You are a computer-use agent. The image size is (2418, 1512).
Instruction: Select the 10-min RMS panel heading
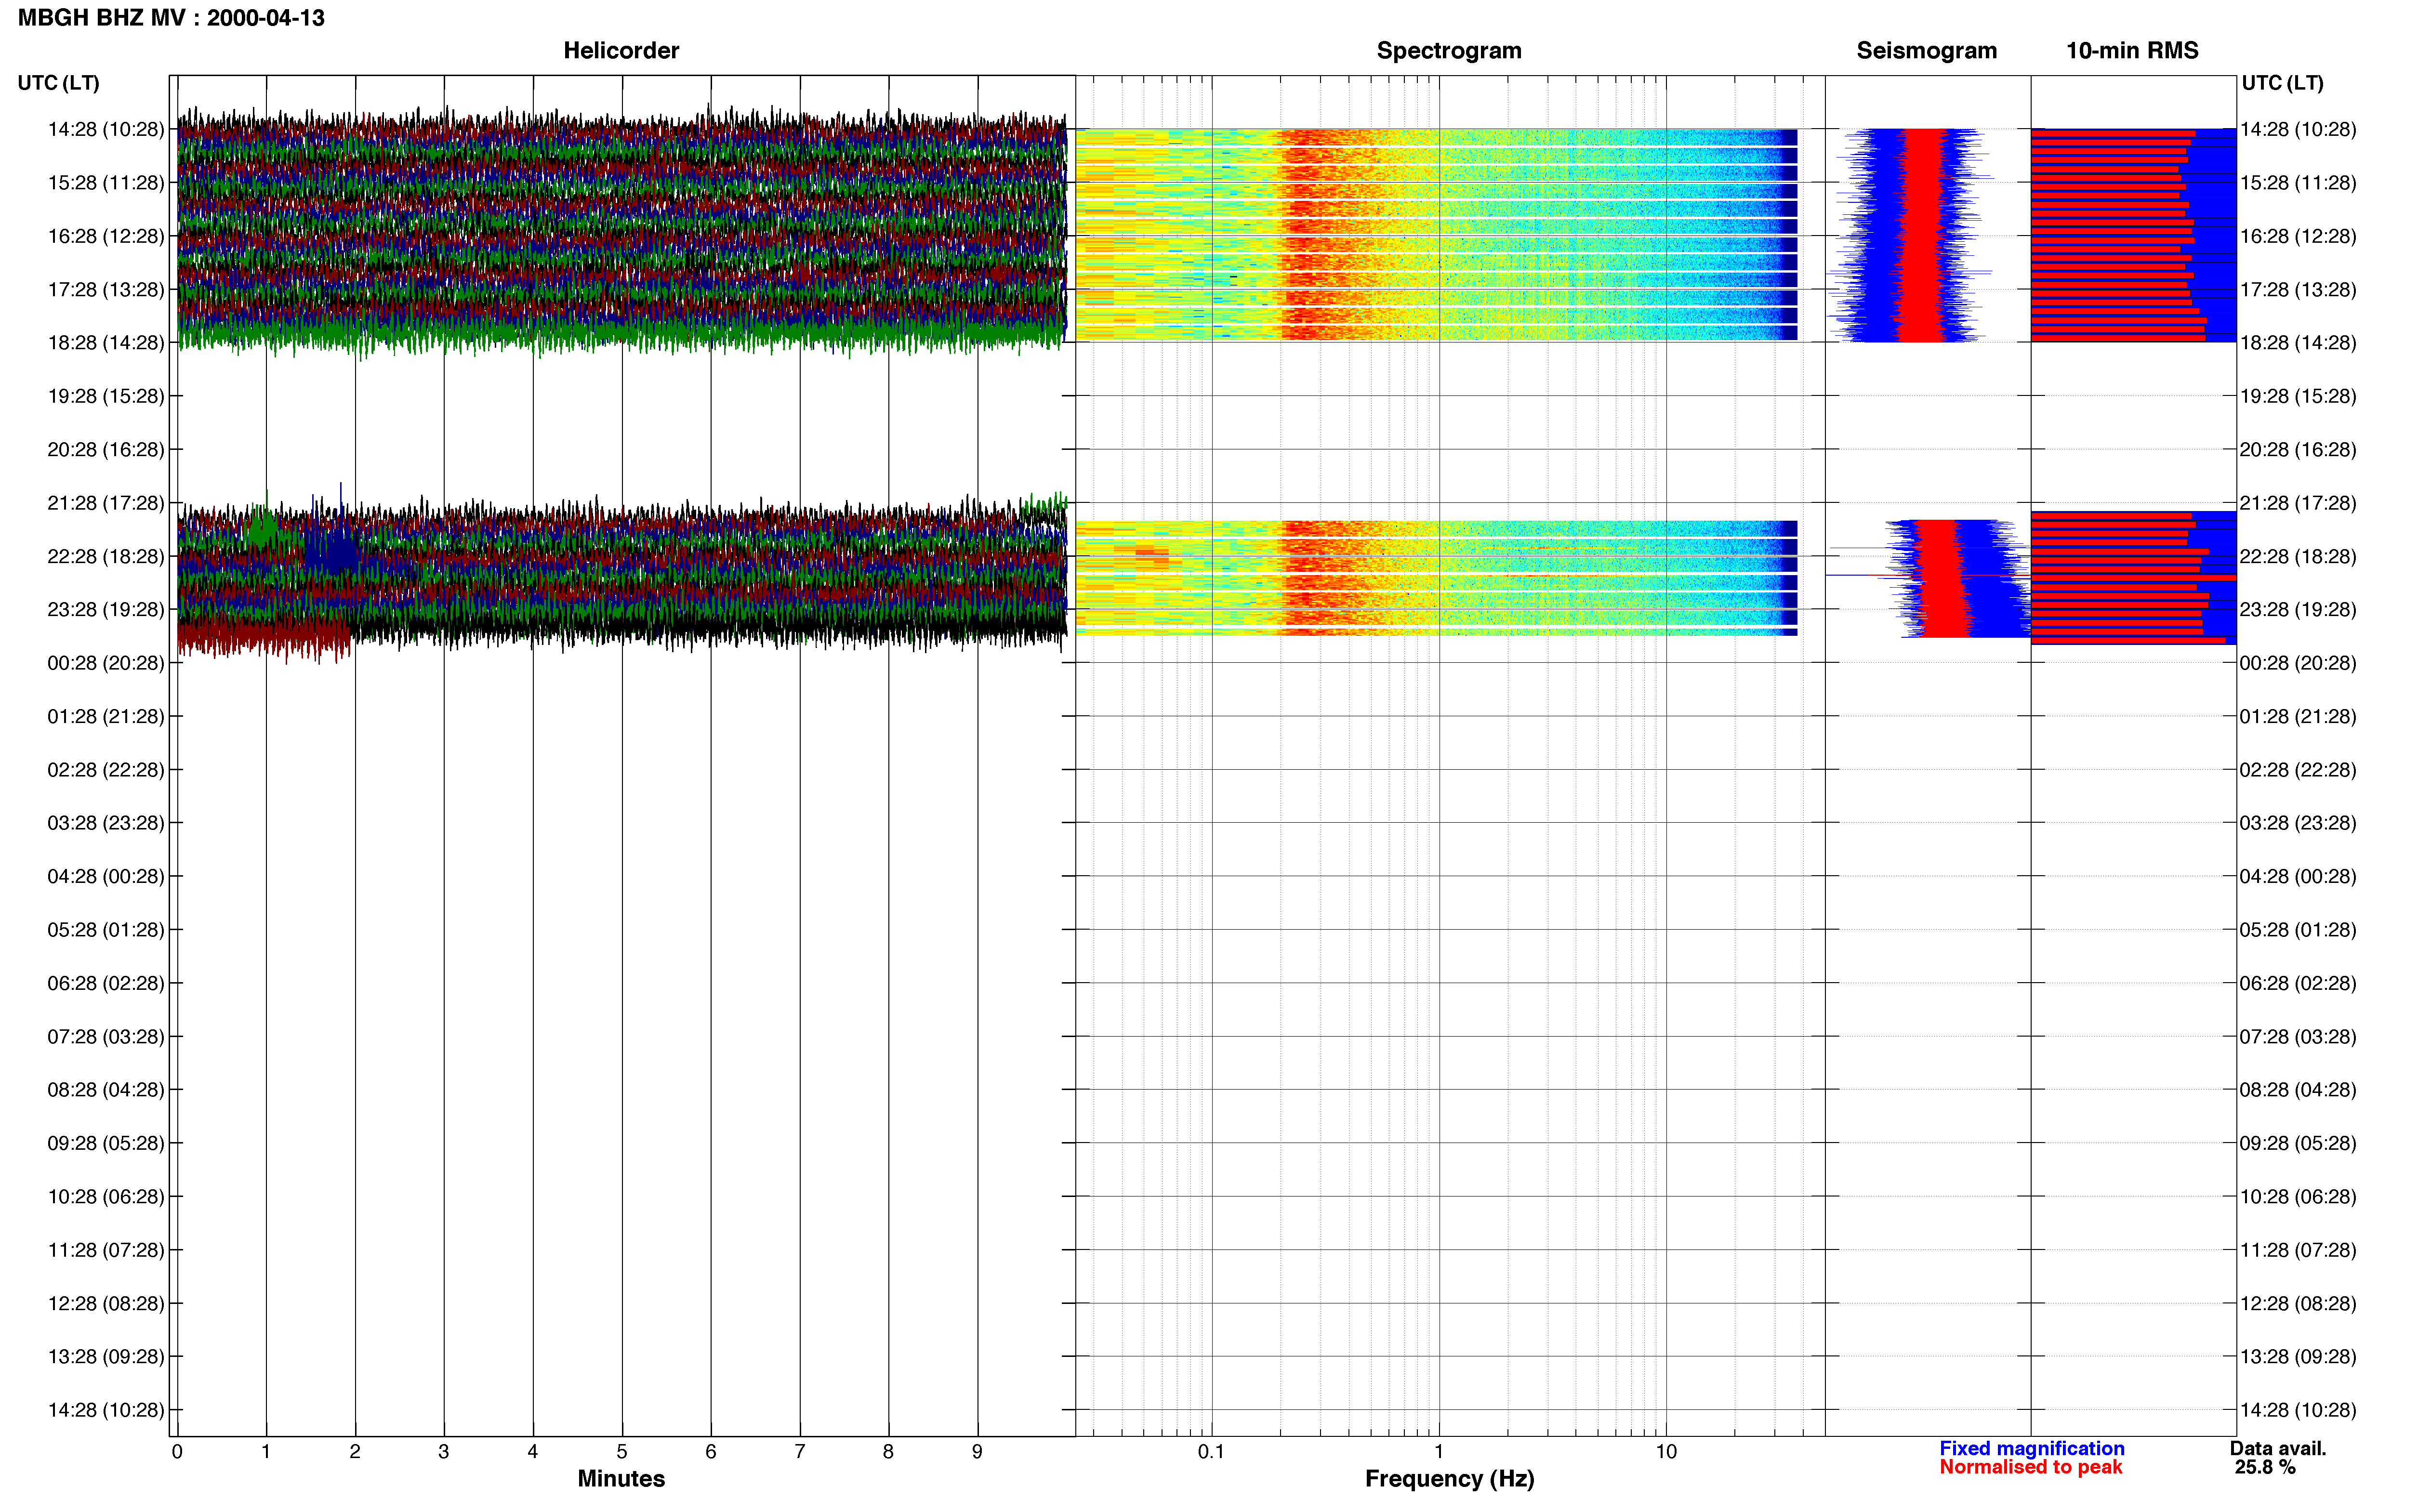tap(2132, 50)
